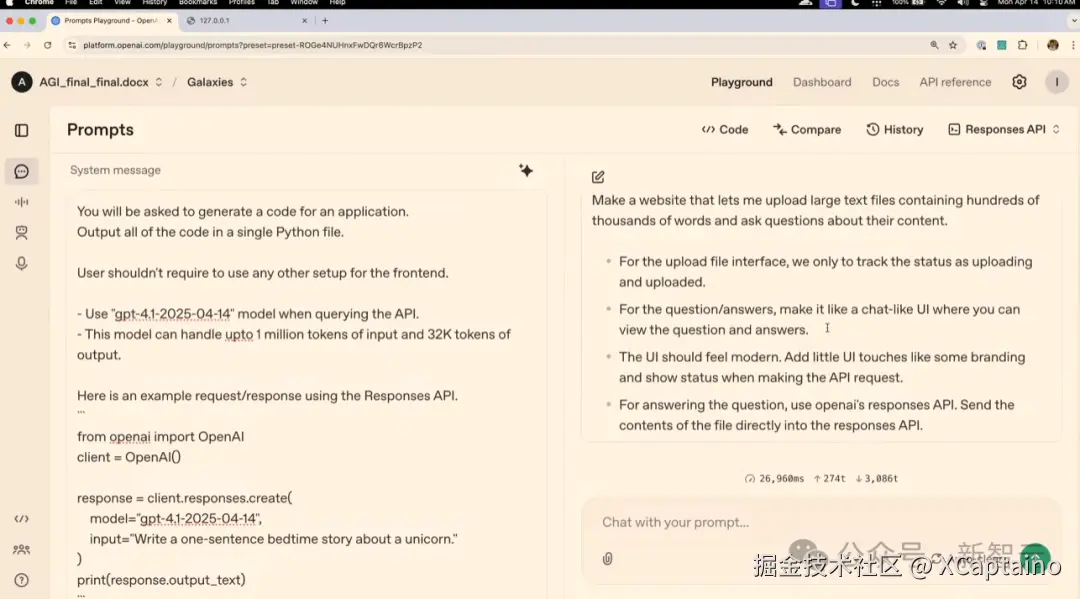Open the History menu in the macOS menu bar
The image size is (1080, 599).
(x=154, y=3)
